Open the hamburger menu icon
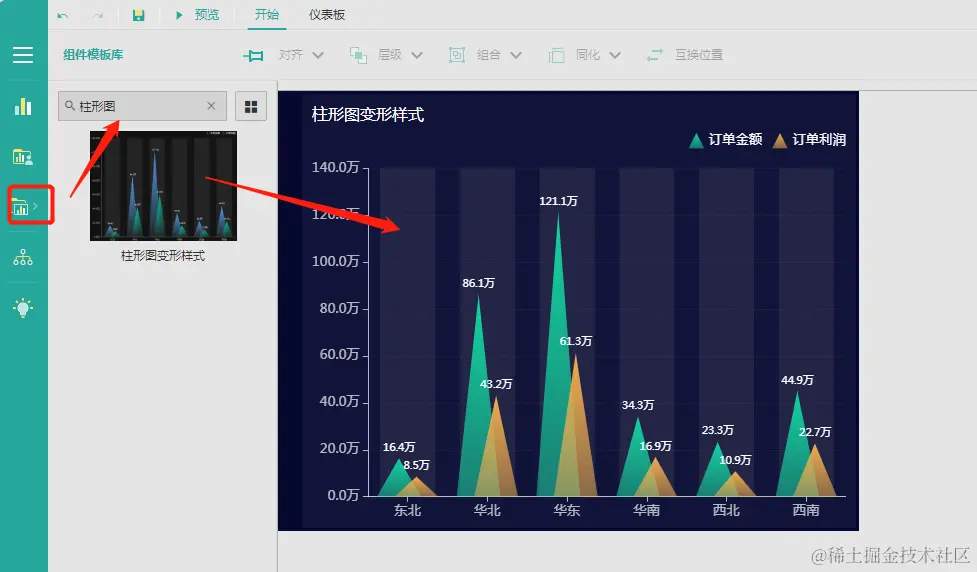 tap(23, 55)
